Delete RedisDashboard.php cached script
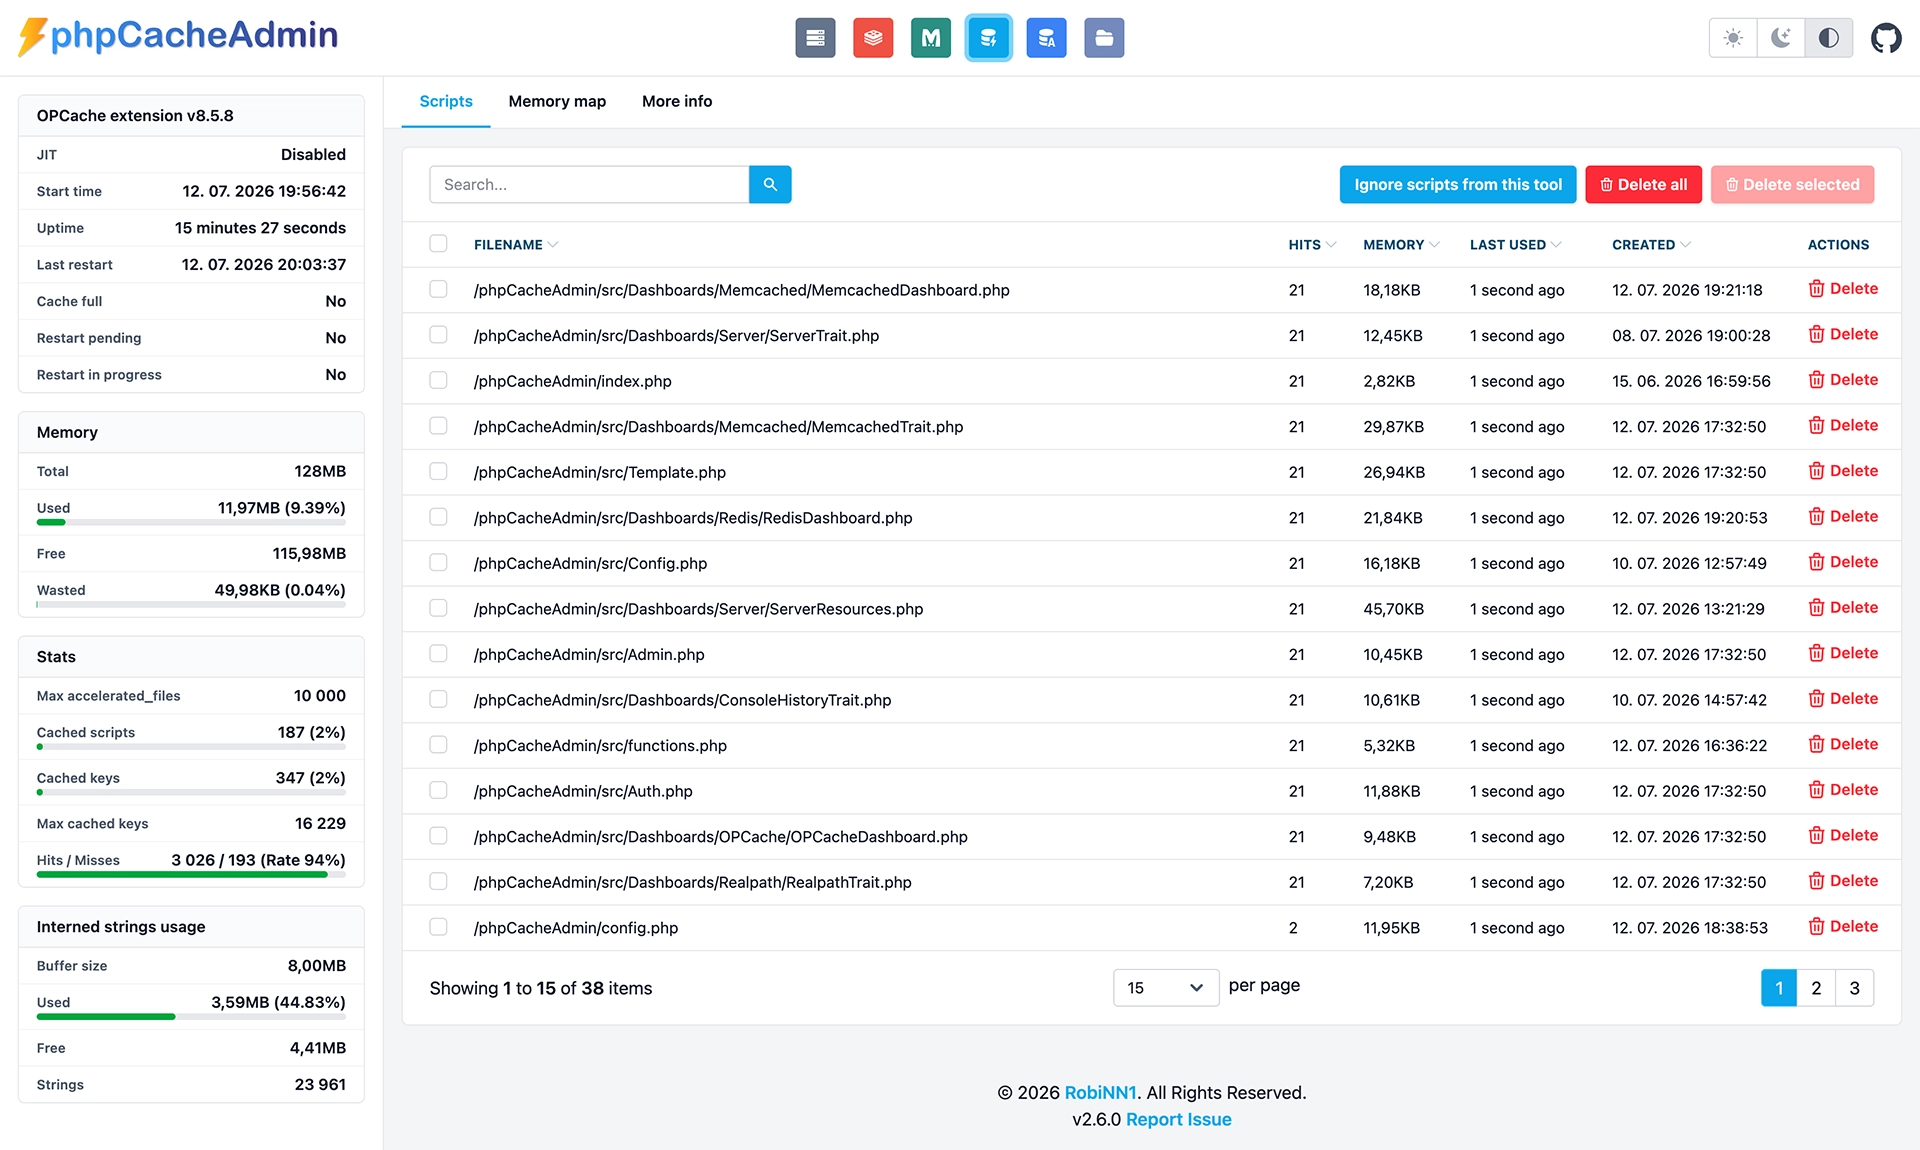Screen dimensions: 1920x1150 (1843, 516)
